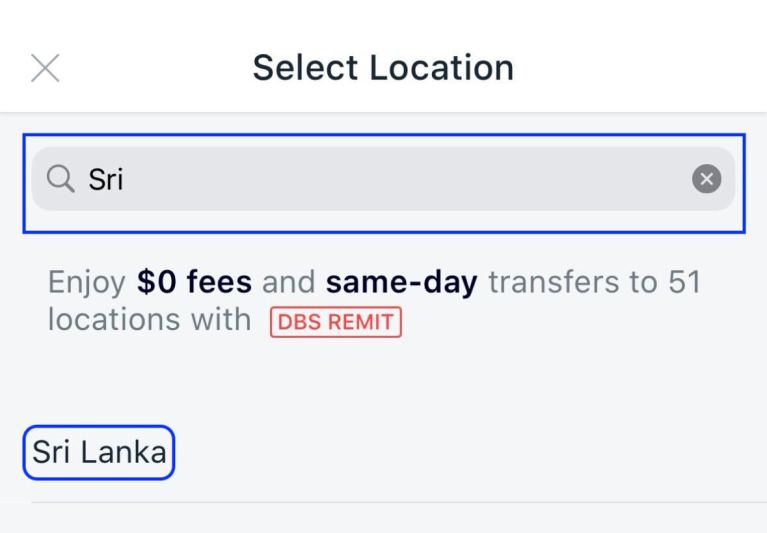Tap the blank row area beside Sri Lanka
This screenshot has width=767, height=533.
[465, 452]
